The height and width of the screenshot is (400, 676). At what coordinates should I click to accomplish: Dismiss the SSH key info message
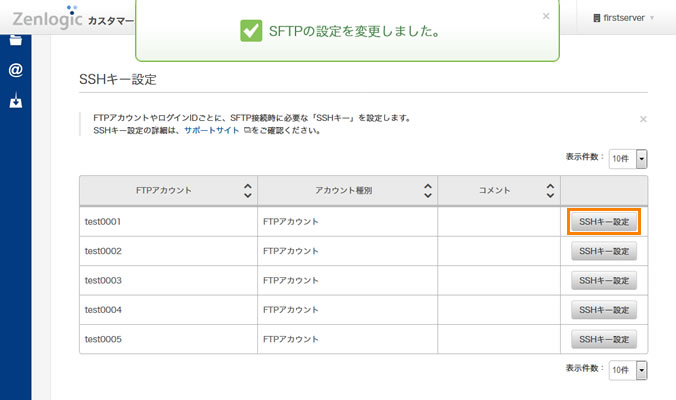tap(643, 119)
